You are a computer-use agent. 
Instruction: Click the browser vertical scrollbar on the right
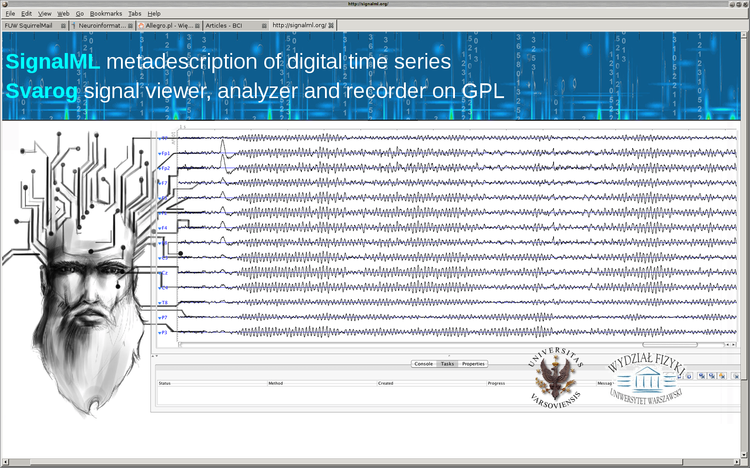click(x=745, y=244)
